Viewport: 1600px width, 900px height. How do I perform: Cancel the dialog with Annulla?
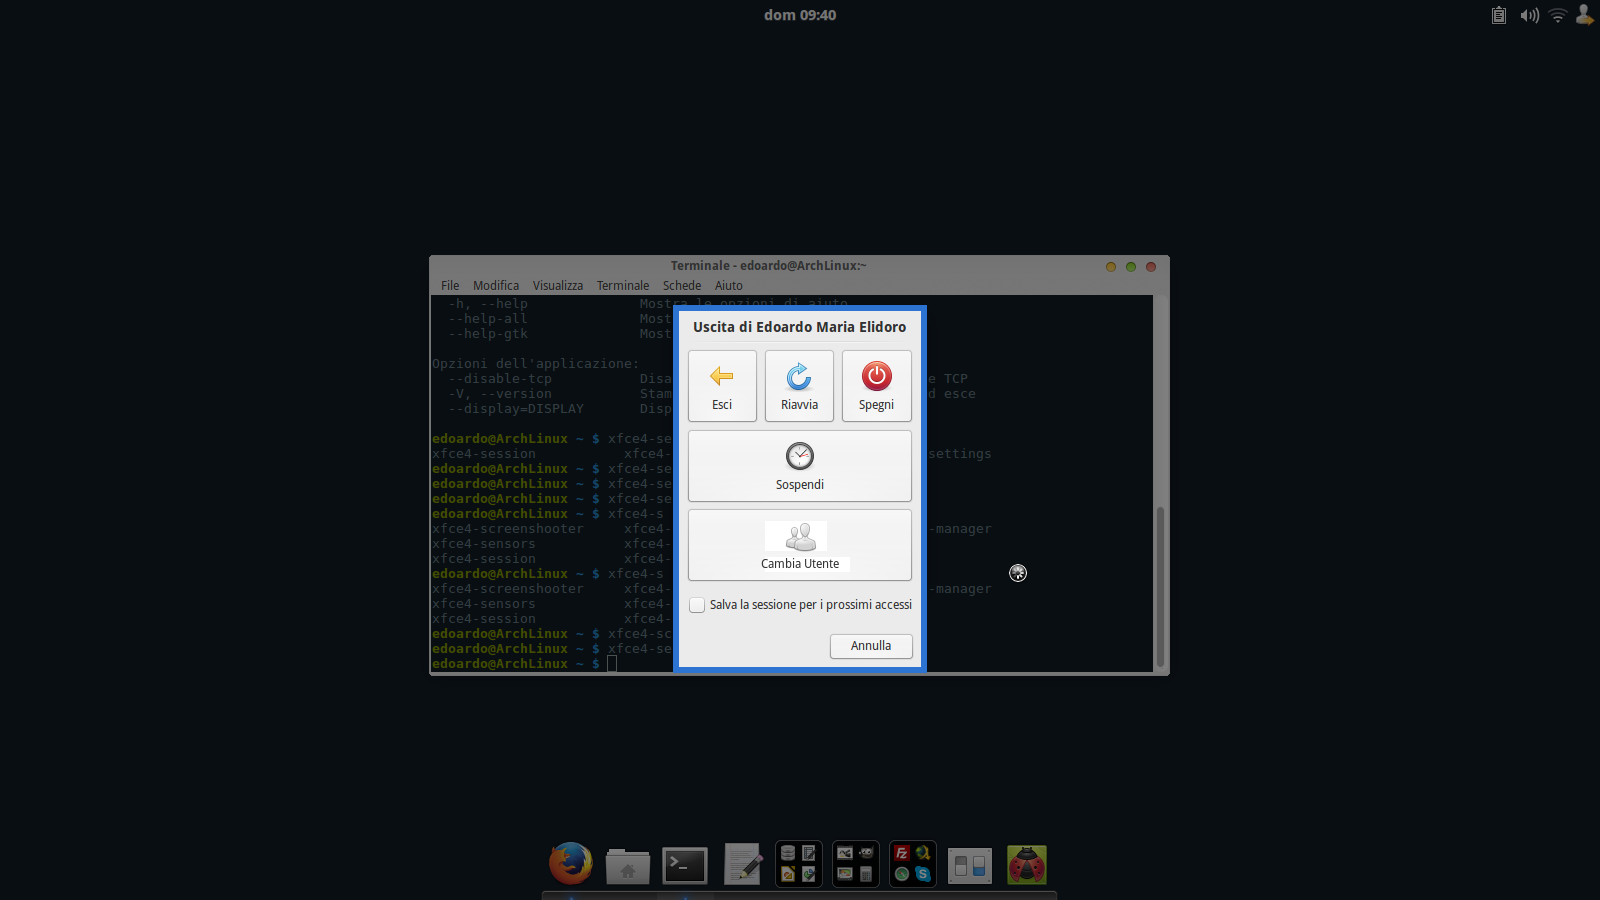pyautogui.click(x=870, y=646)
